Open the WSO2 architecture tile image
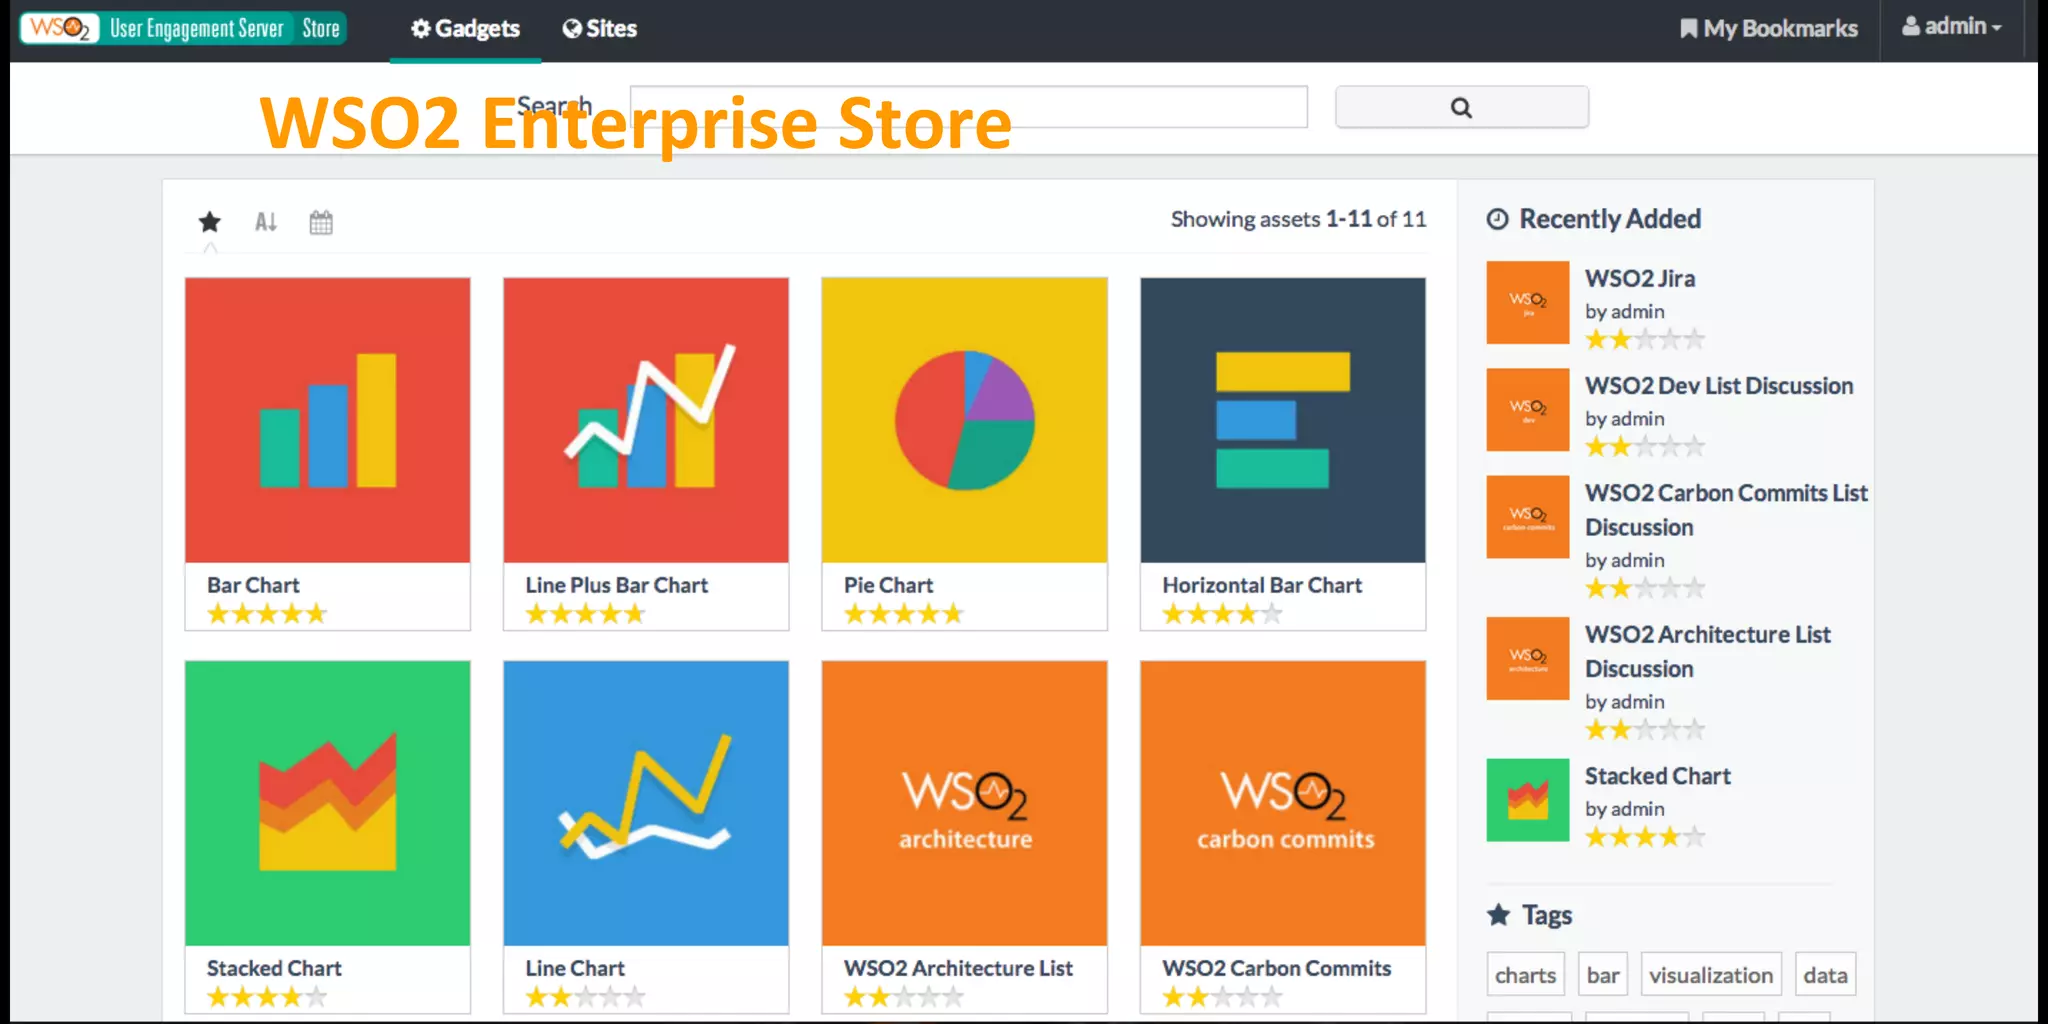 964,803
